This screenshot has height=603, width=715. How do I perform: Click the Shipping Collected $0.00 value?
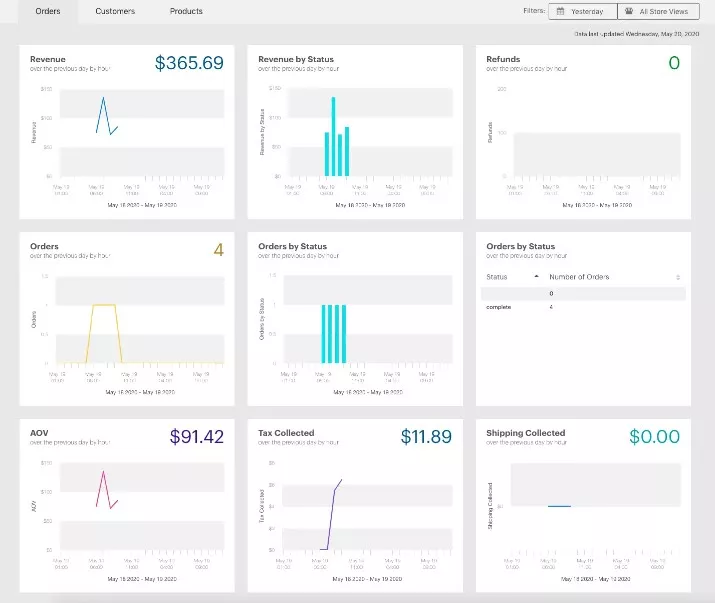pyautogui.click(x=654, y=437)
